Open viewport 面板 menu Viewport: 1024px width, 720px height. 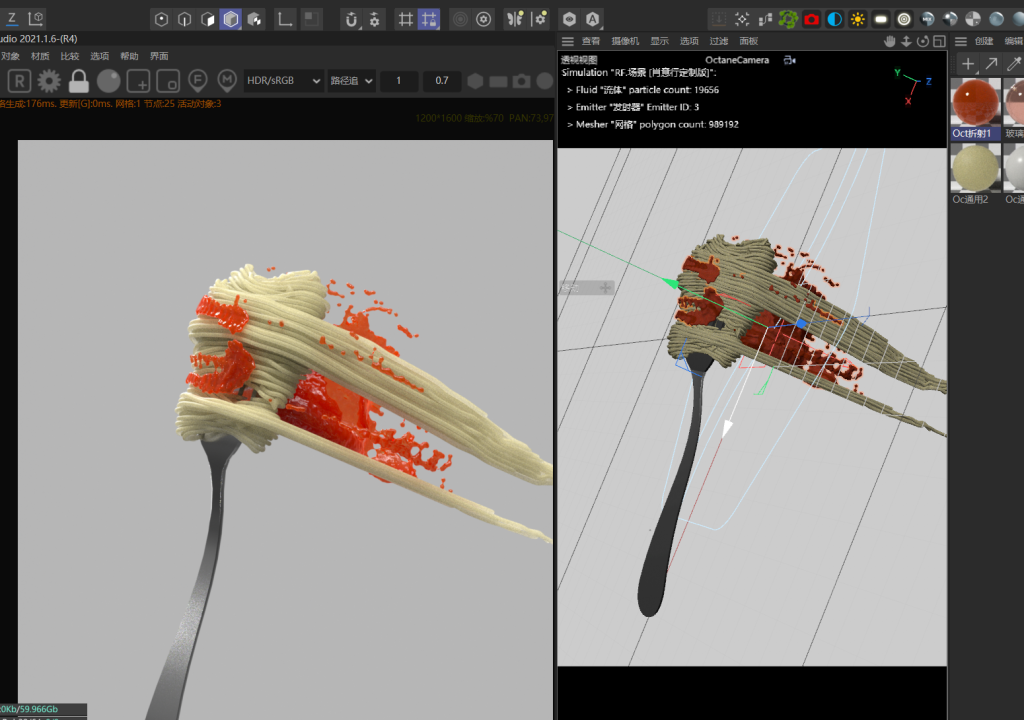(748, 41)
